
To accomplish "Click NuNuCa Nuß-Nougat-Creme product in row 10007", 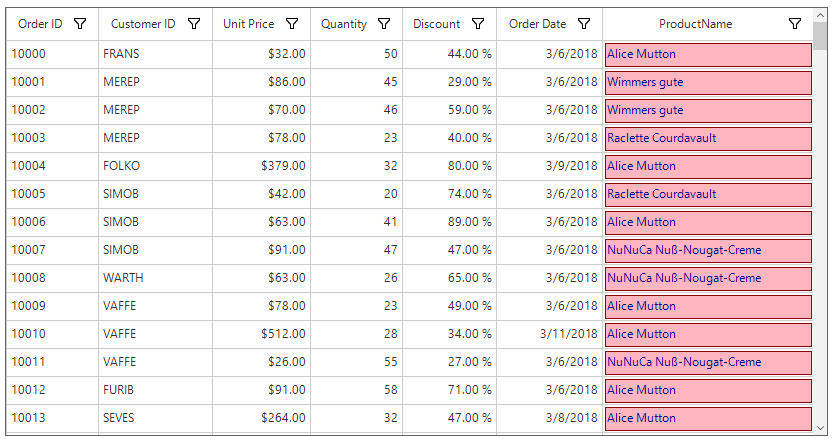I will tap(708, 251).
